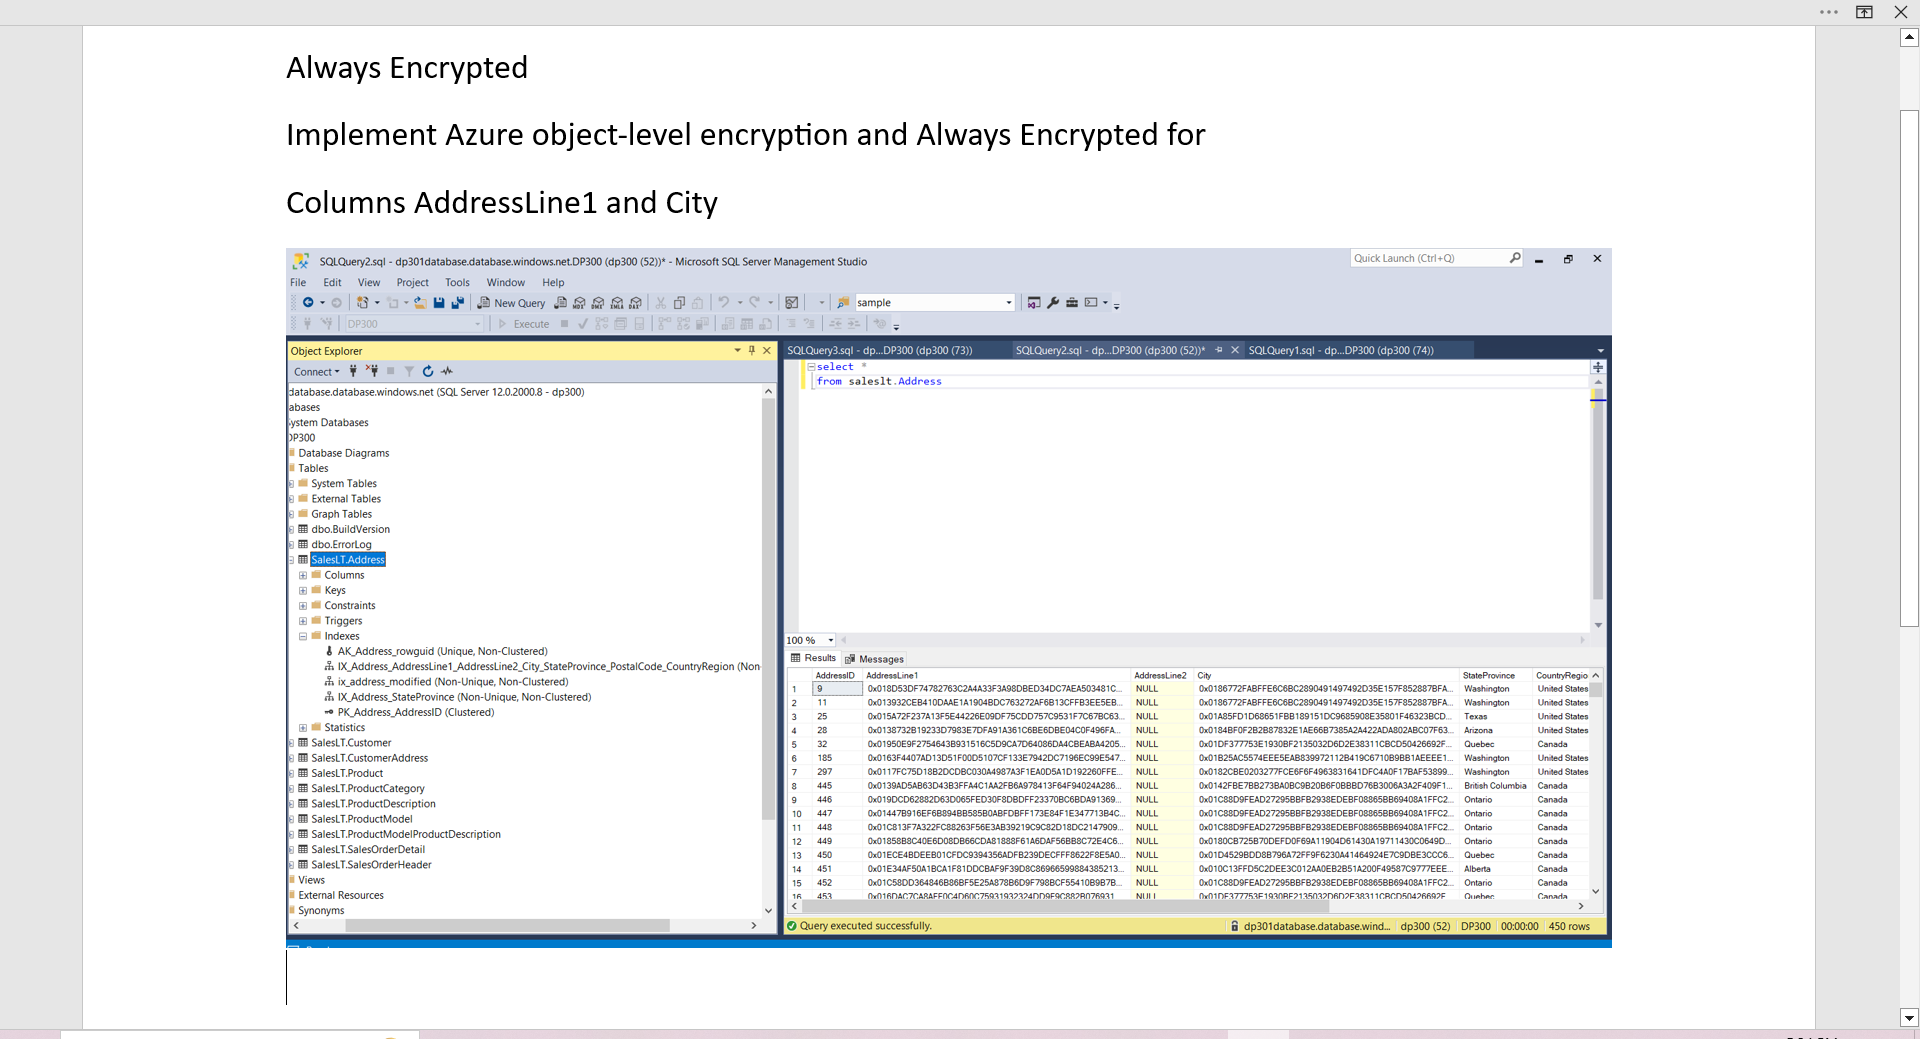
Task: Click the Toolbox briefcase icon
Action: point(1072,303)
